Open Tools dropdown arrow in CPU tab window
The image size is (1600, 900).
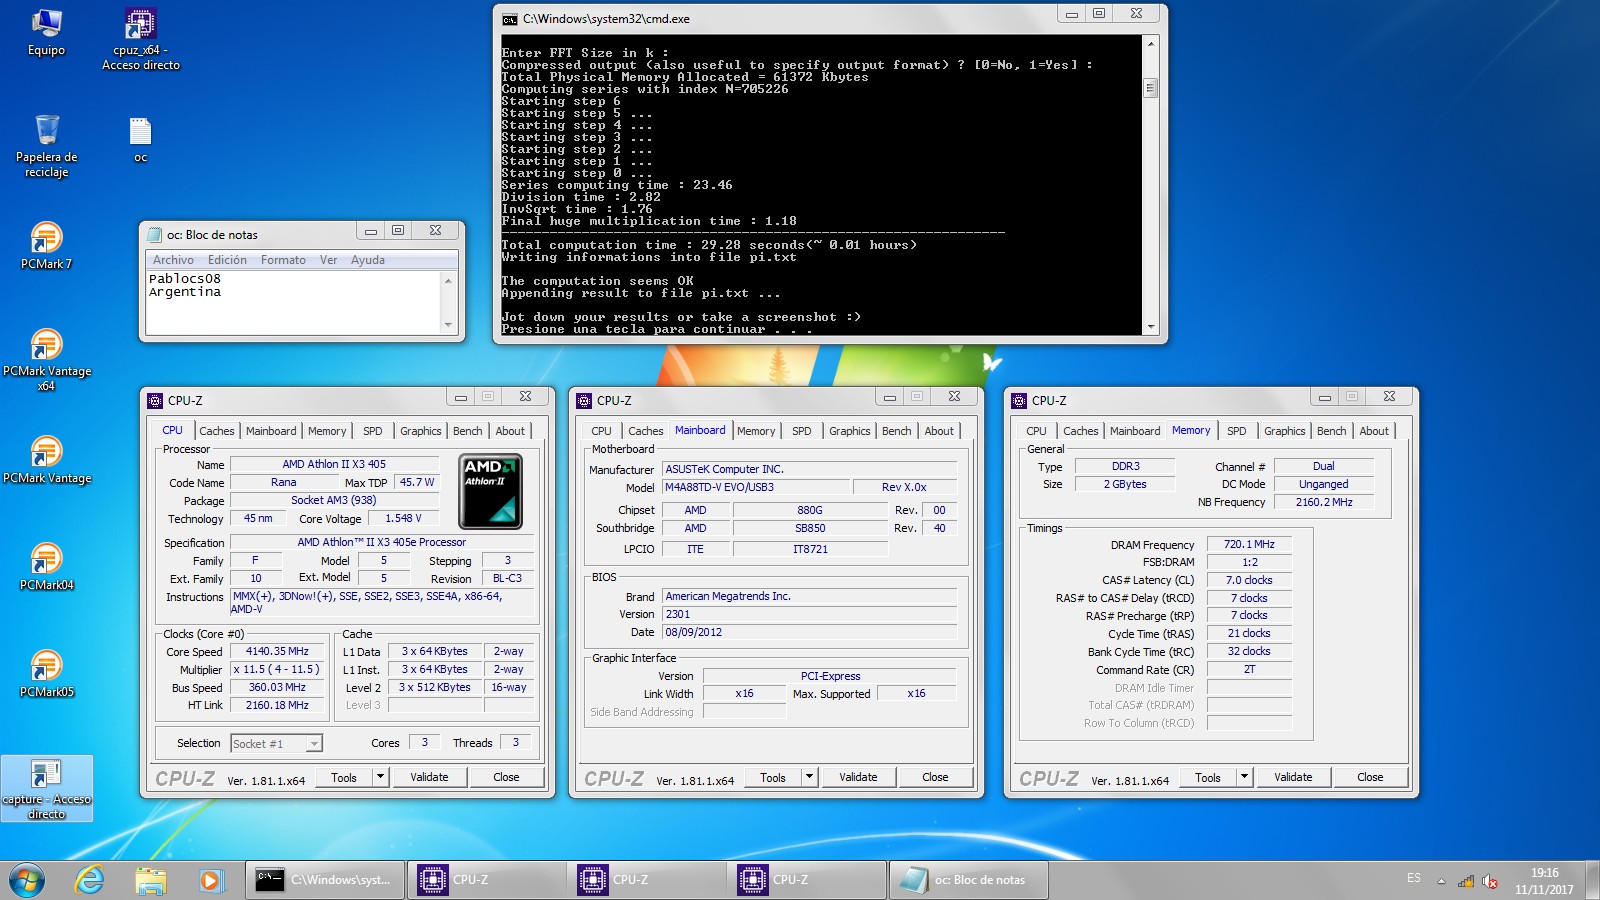pyautogui.click(x=380, y=777)
